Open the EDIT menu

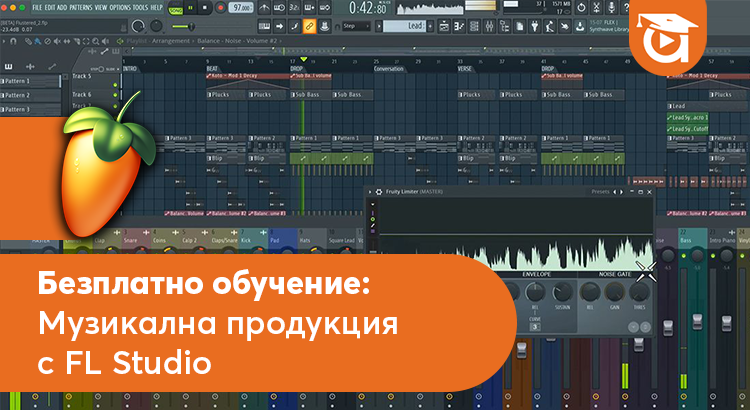coord(49,8)
